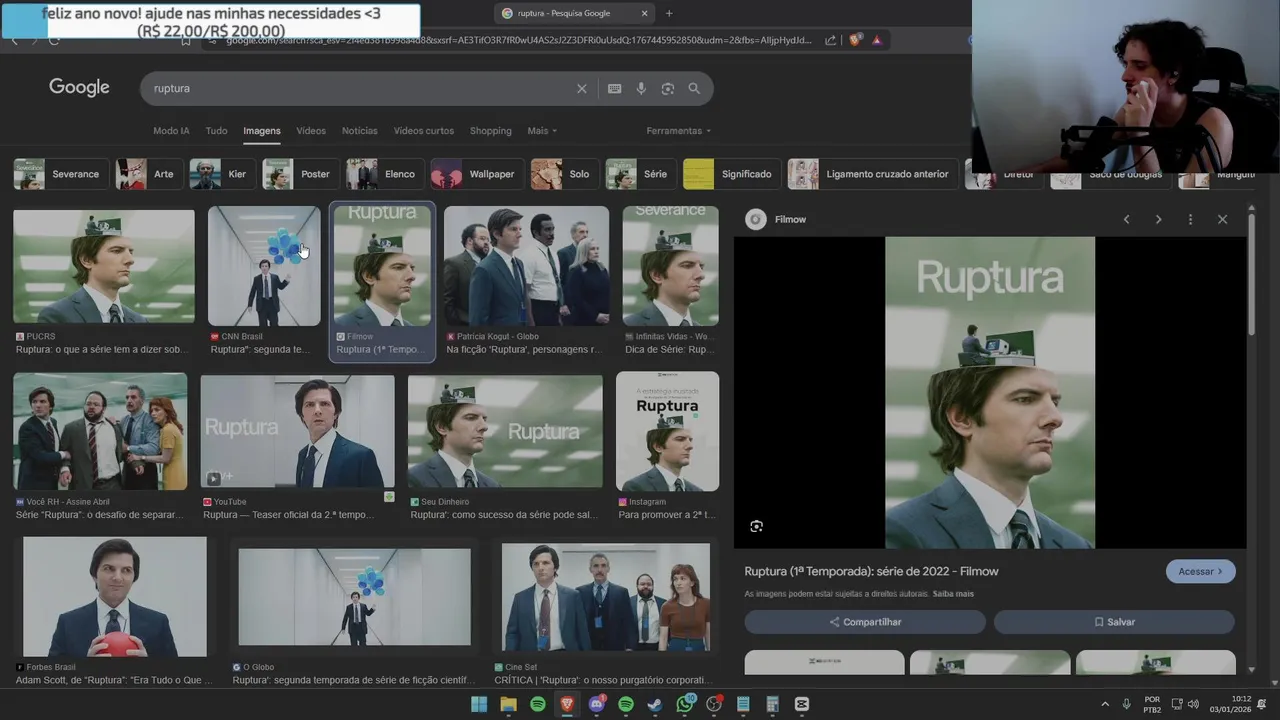Open Discord from the taskbar
Image resolution: width=1280 pixels, height=720 pixels.
(597, 704)
